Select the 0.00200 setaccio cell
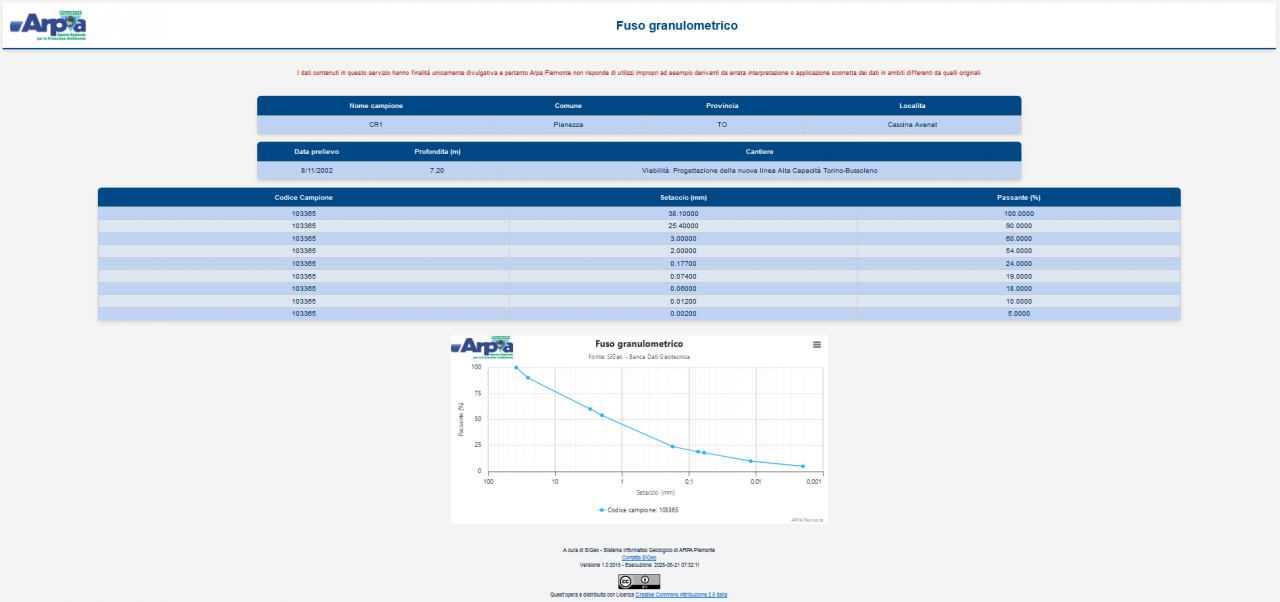The image size is (1280, 602). coord(683,313)
